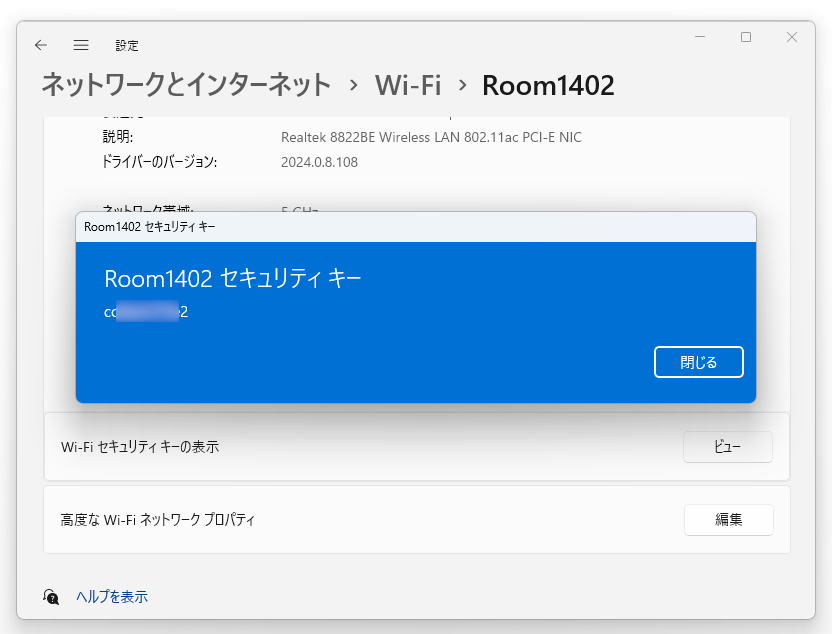Click the Room1402 セキュリティ キー dialog title bar
Screen dimensions: 832x634
click(x=300, y=227)
